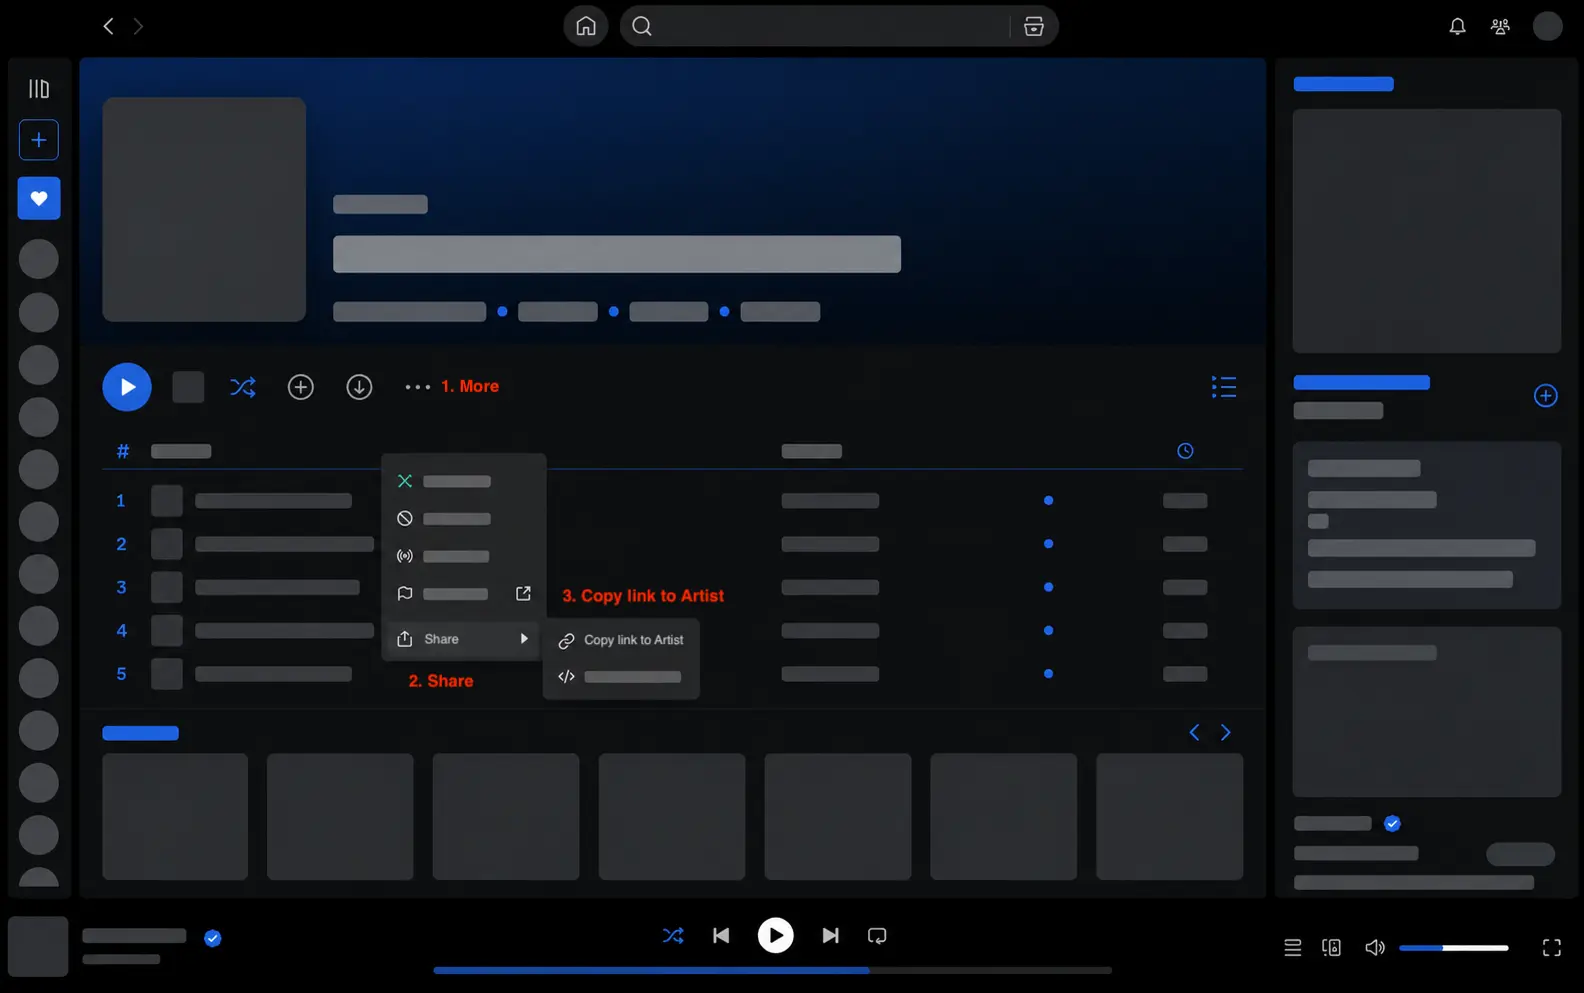Open the last album card in the carousel

coord(1170,817)
